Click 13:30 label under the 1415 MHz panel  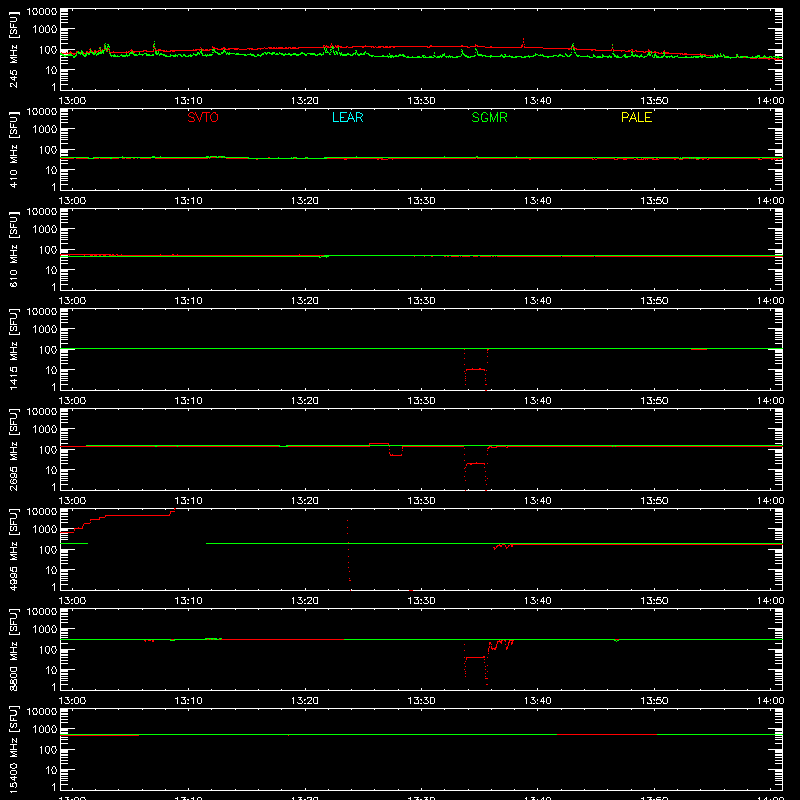pyautogui.click(x=421, y=401)
